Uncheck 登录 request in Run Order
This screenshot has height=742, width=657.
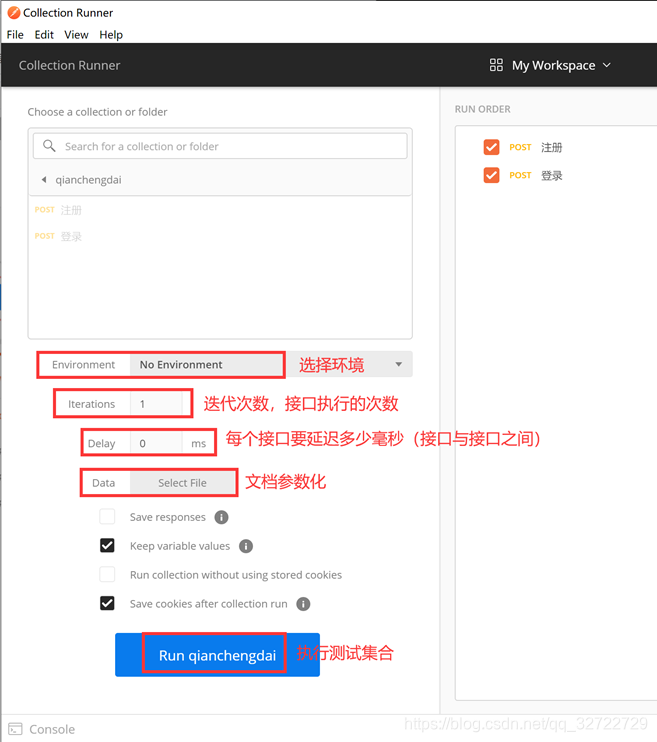(491, 175)
